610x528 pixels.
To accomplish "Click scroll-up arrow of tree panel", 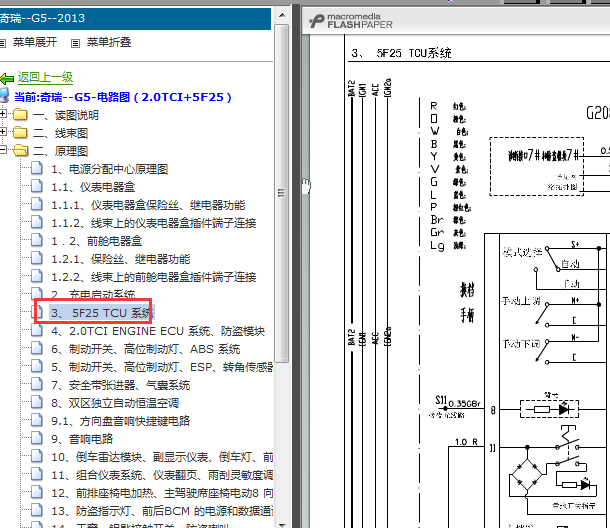I will [282, 16].
